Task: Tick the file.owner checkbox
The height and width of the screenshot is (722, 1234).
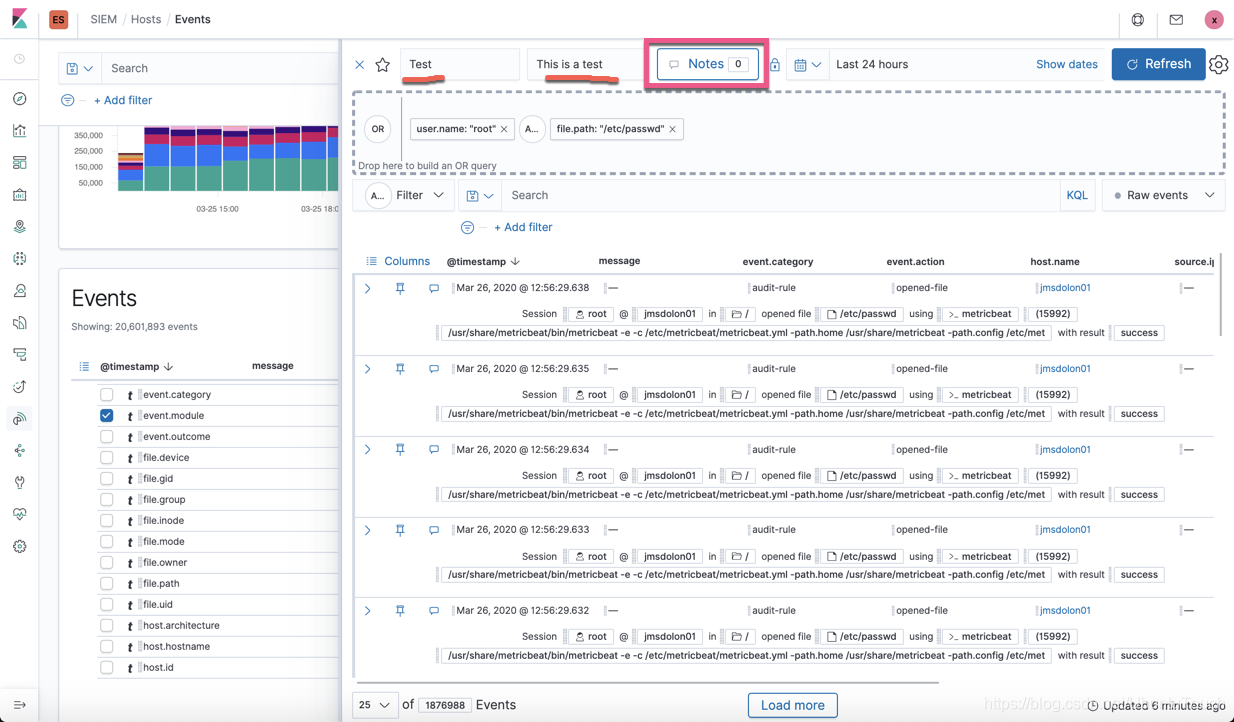Action: click(x=106, y=563)
